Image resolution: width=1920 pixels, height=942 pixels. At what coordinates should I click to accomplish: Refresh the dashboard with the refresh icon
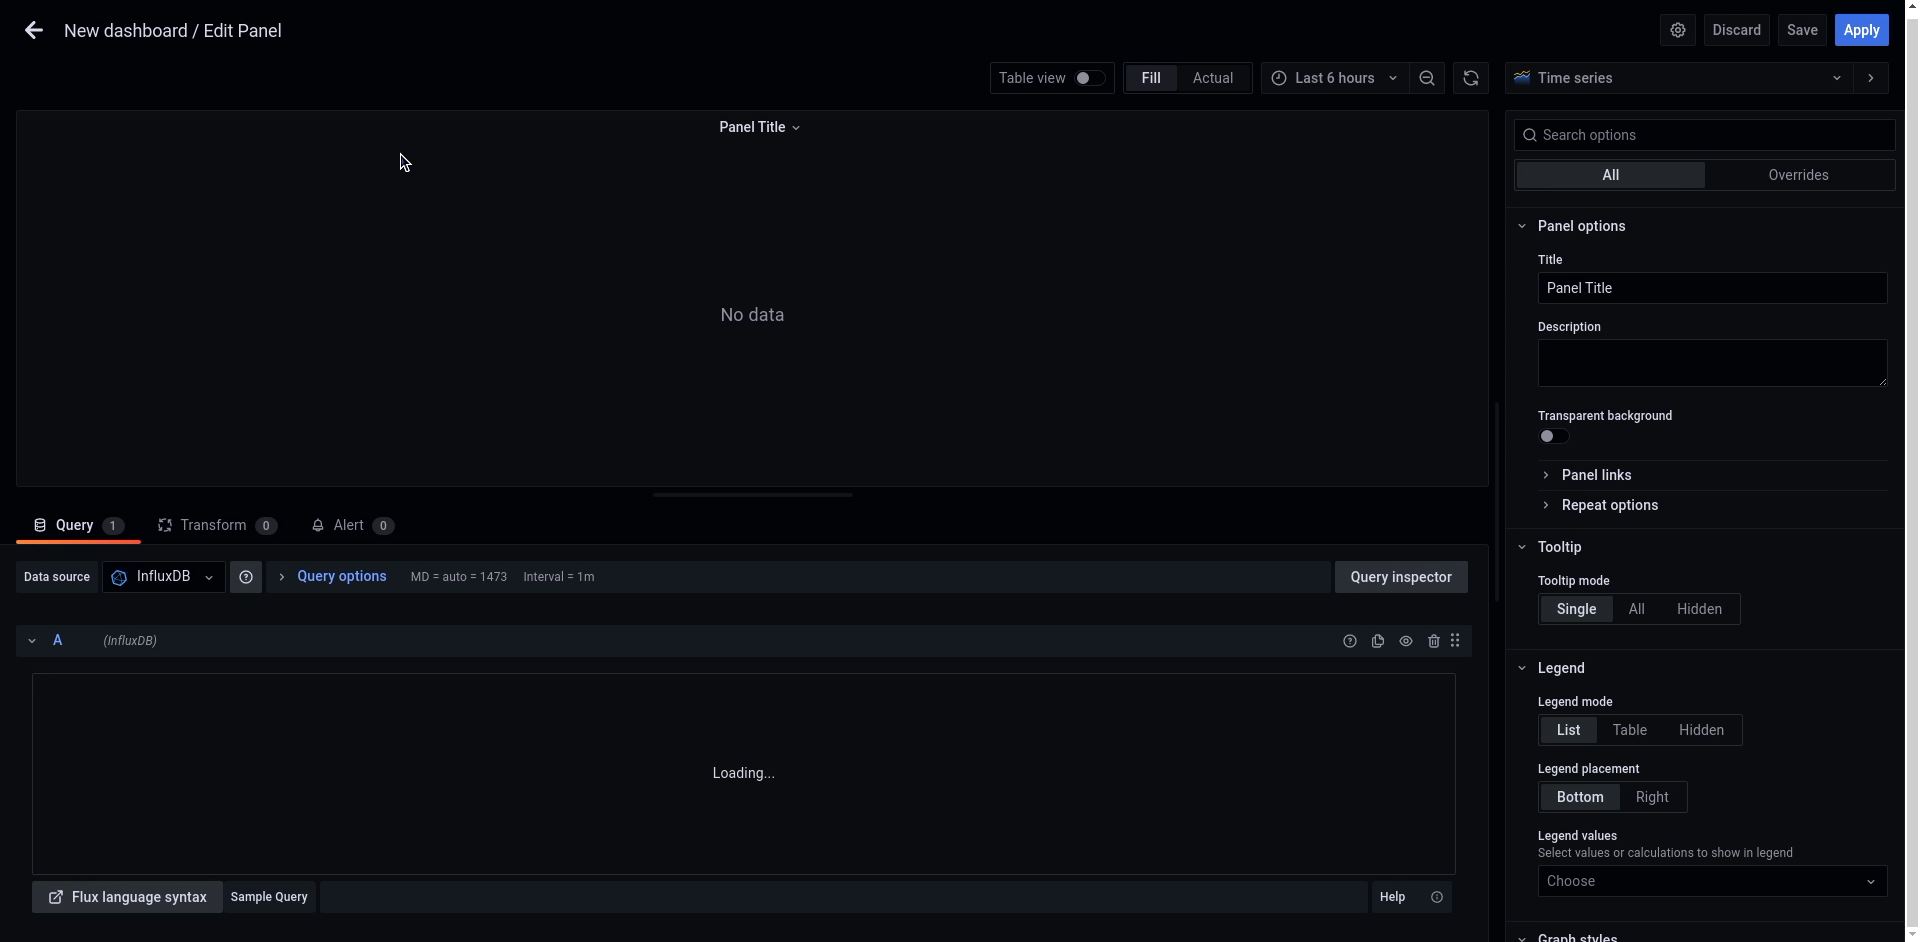point(1470,78)
